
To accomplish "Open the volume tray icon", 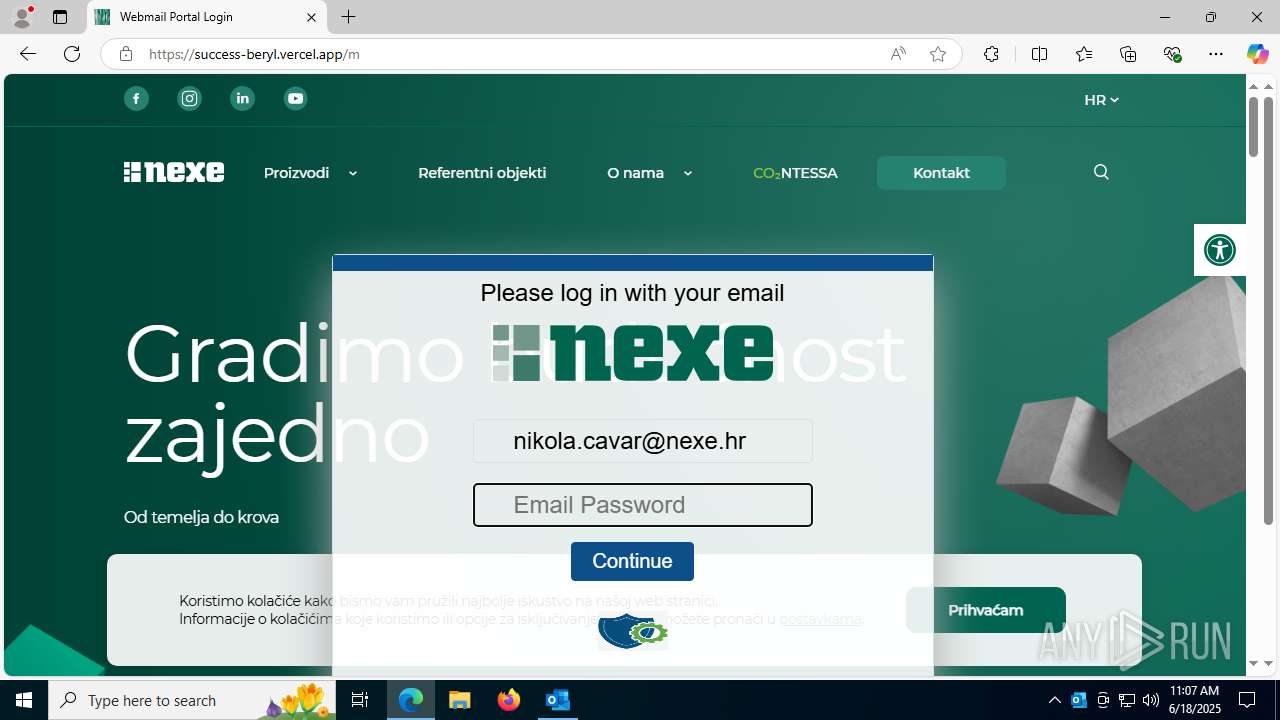I will tap(1151, 700).
